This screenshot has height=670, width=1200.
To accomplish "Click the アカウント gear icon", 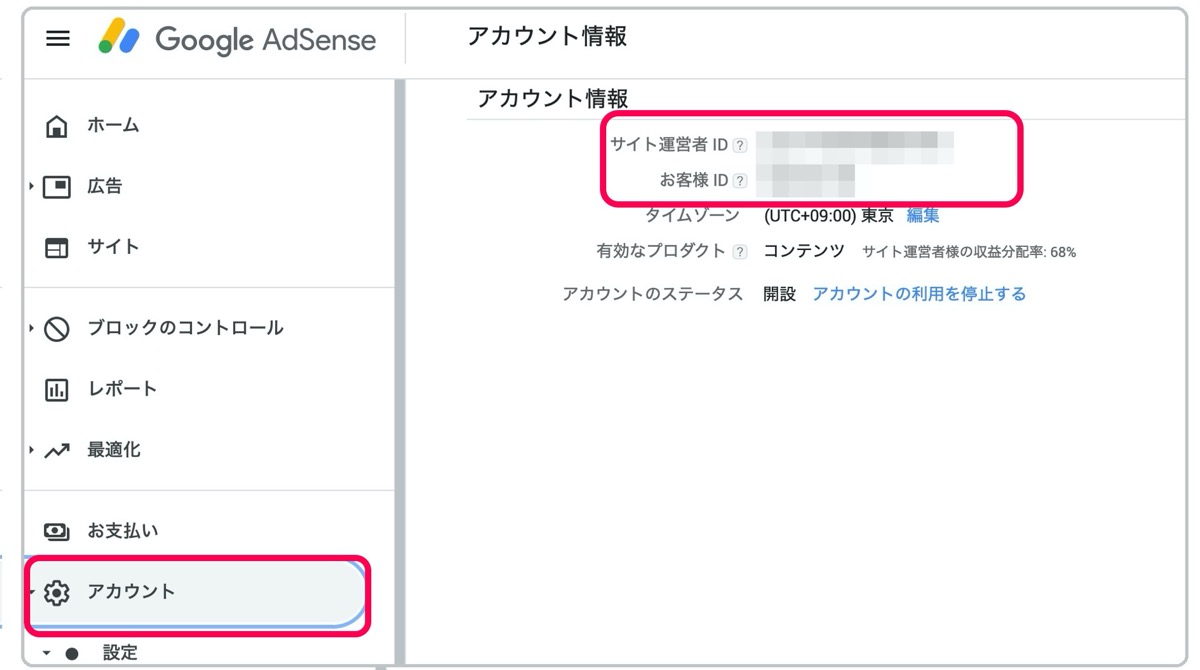I will [x=57, y=593].
